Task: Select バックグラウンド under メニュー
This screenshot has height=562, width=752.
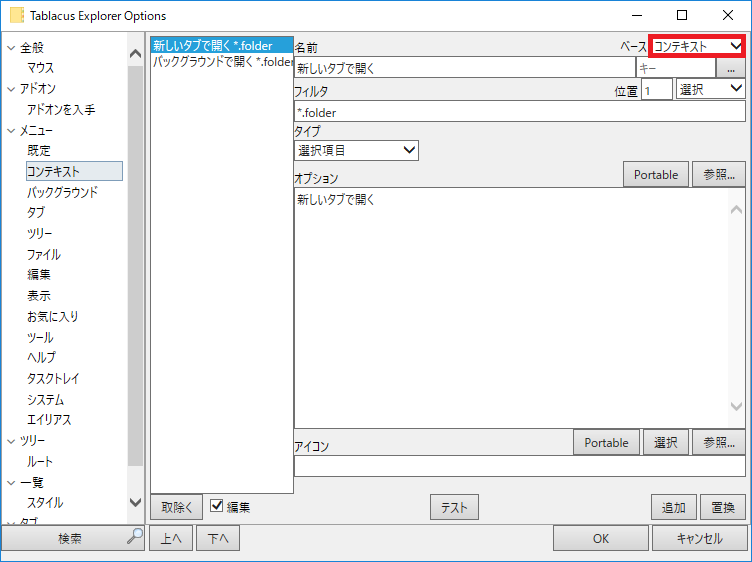Action: [x=62, y=192]
